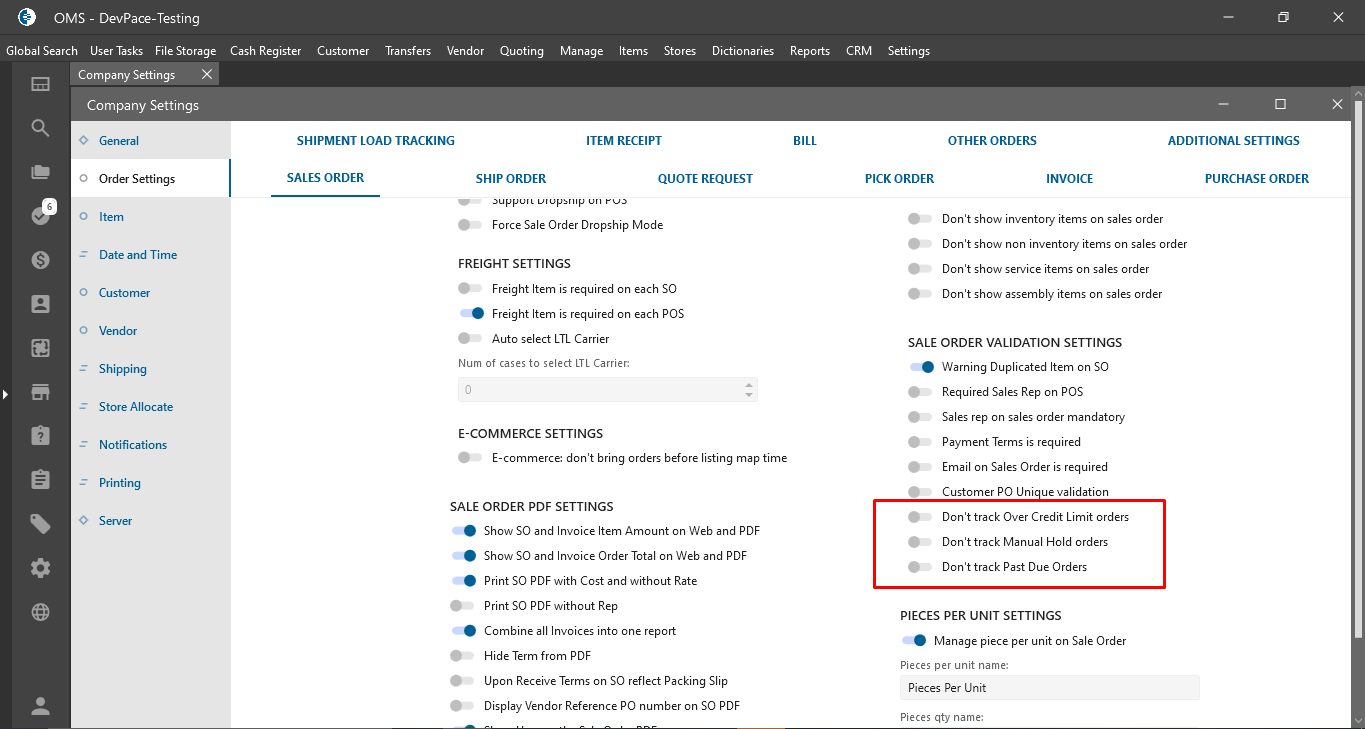The width and height of the screenshot is (1365, 729).
Task: Toggle Warning Duplicated Item on SO off
Action: click(x=922, y=367)
